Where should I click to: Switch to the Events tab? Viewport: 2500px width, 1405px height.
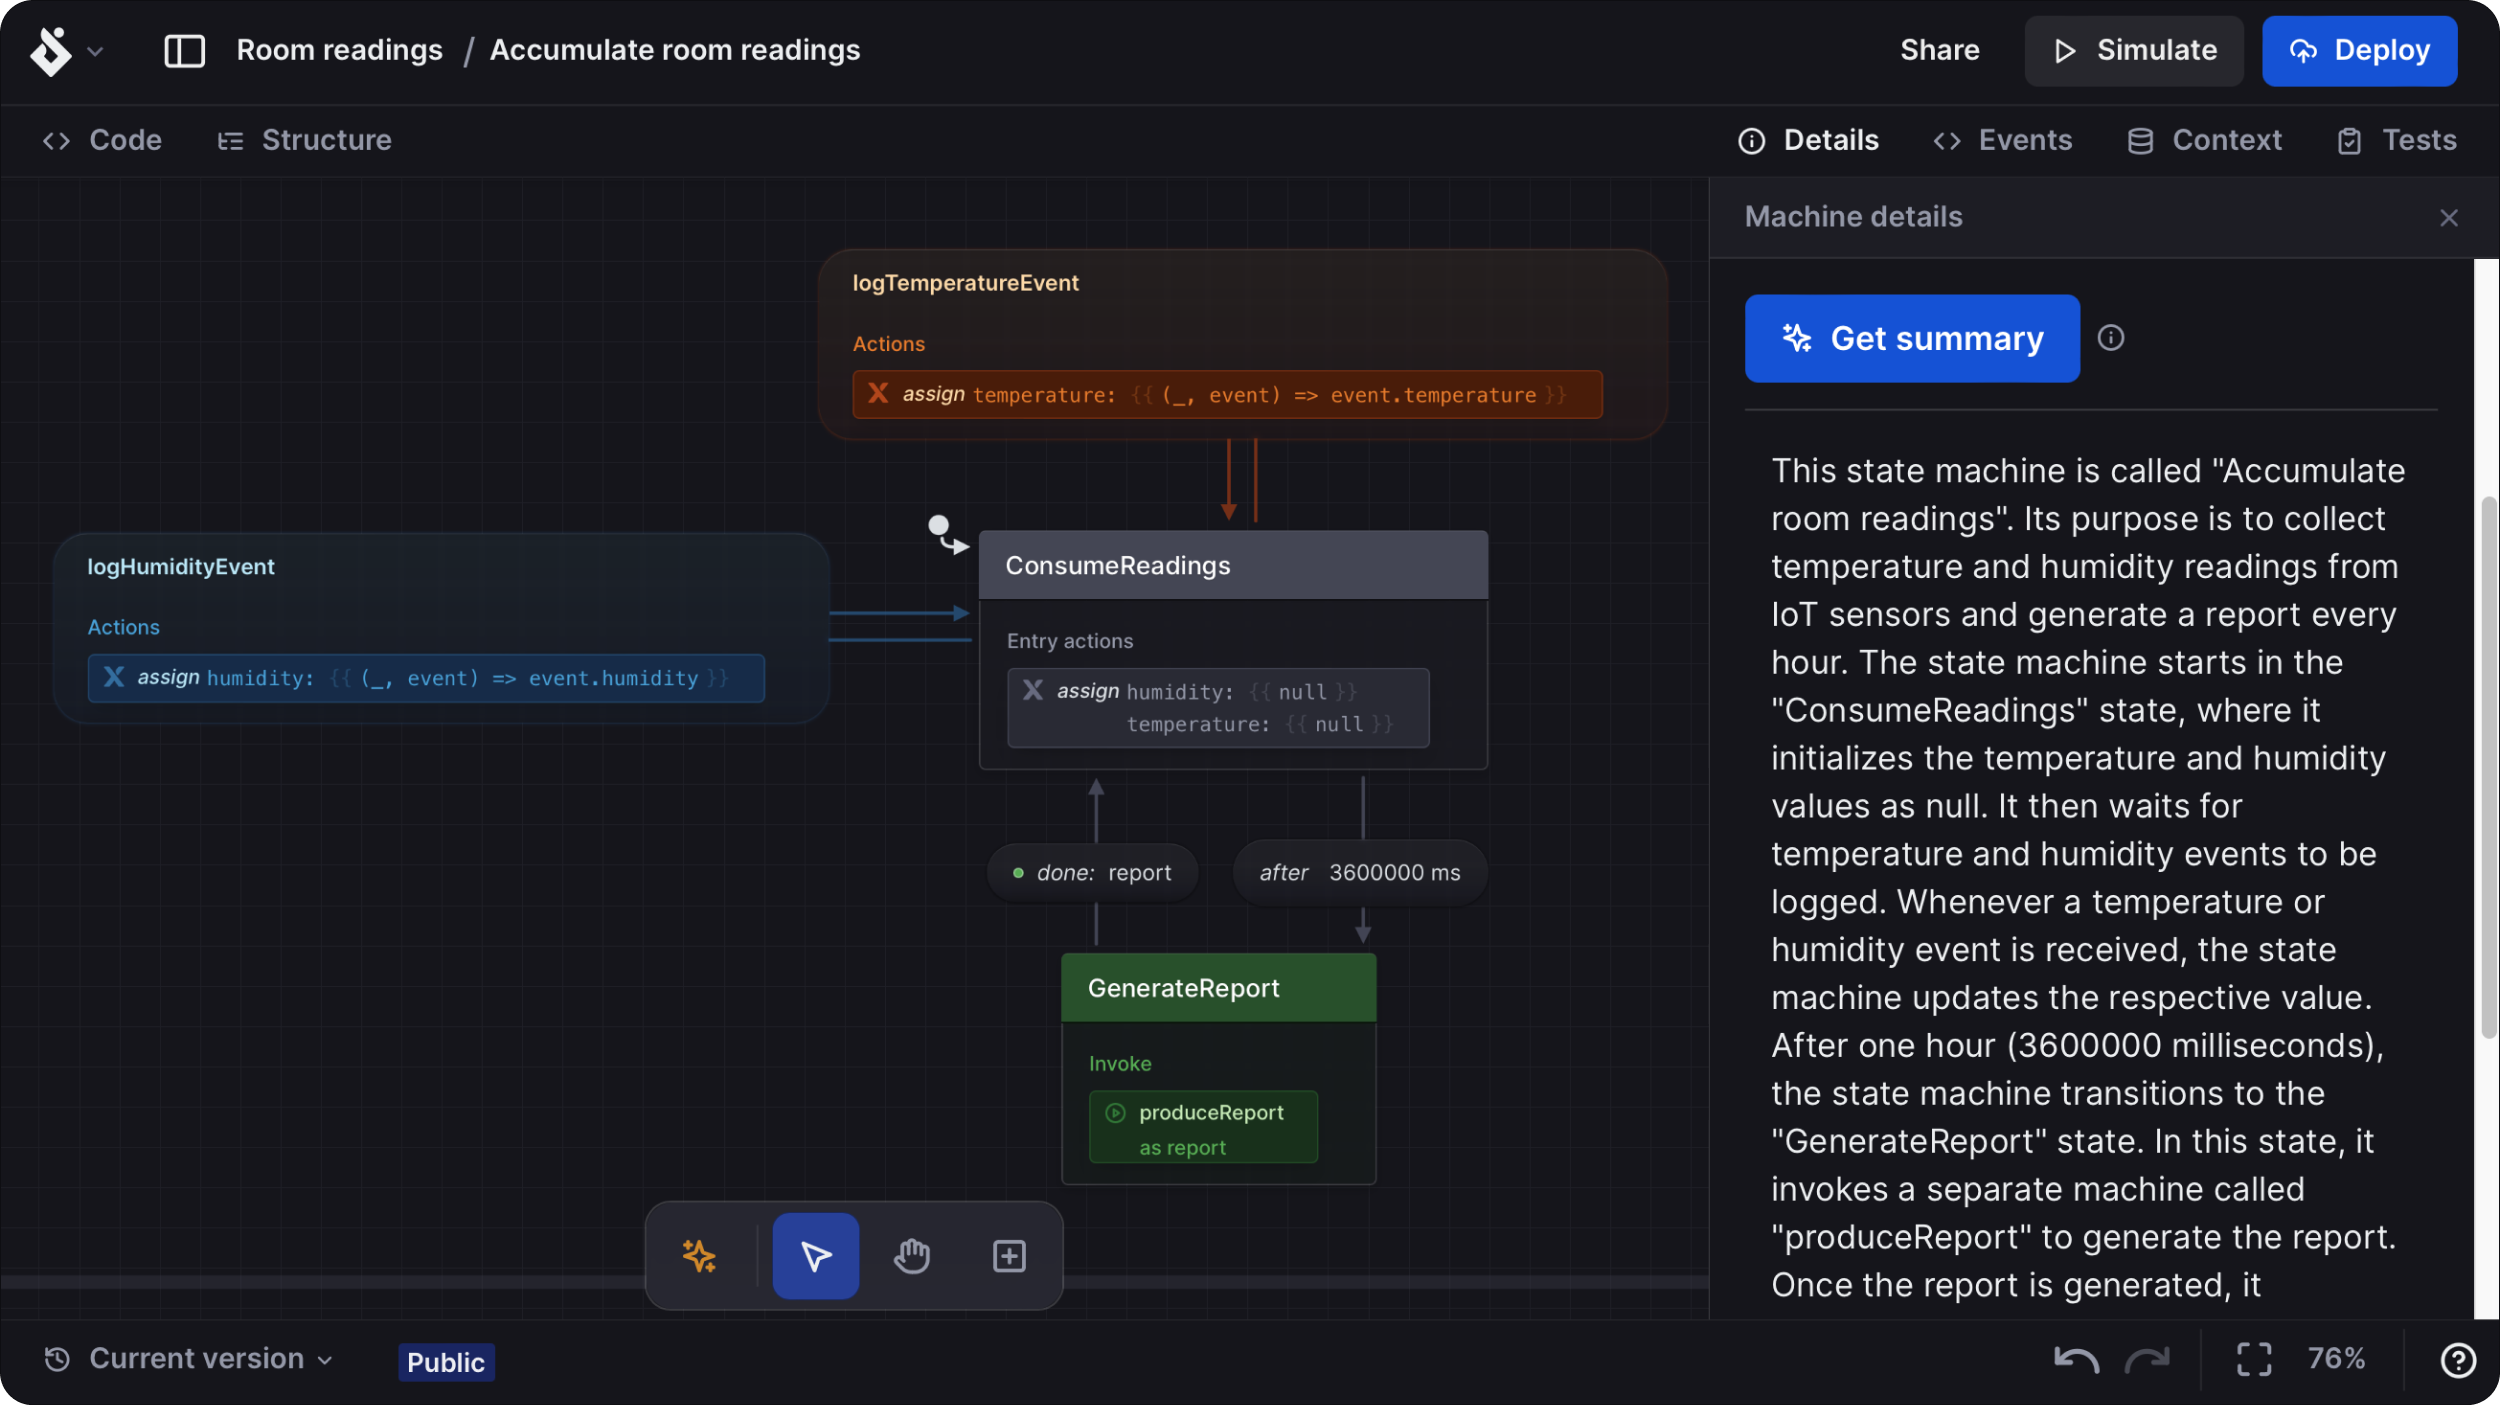2024,141
